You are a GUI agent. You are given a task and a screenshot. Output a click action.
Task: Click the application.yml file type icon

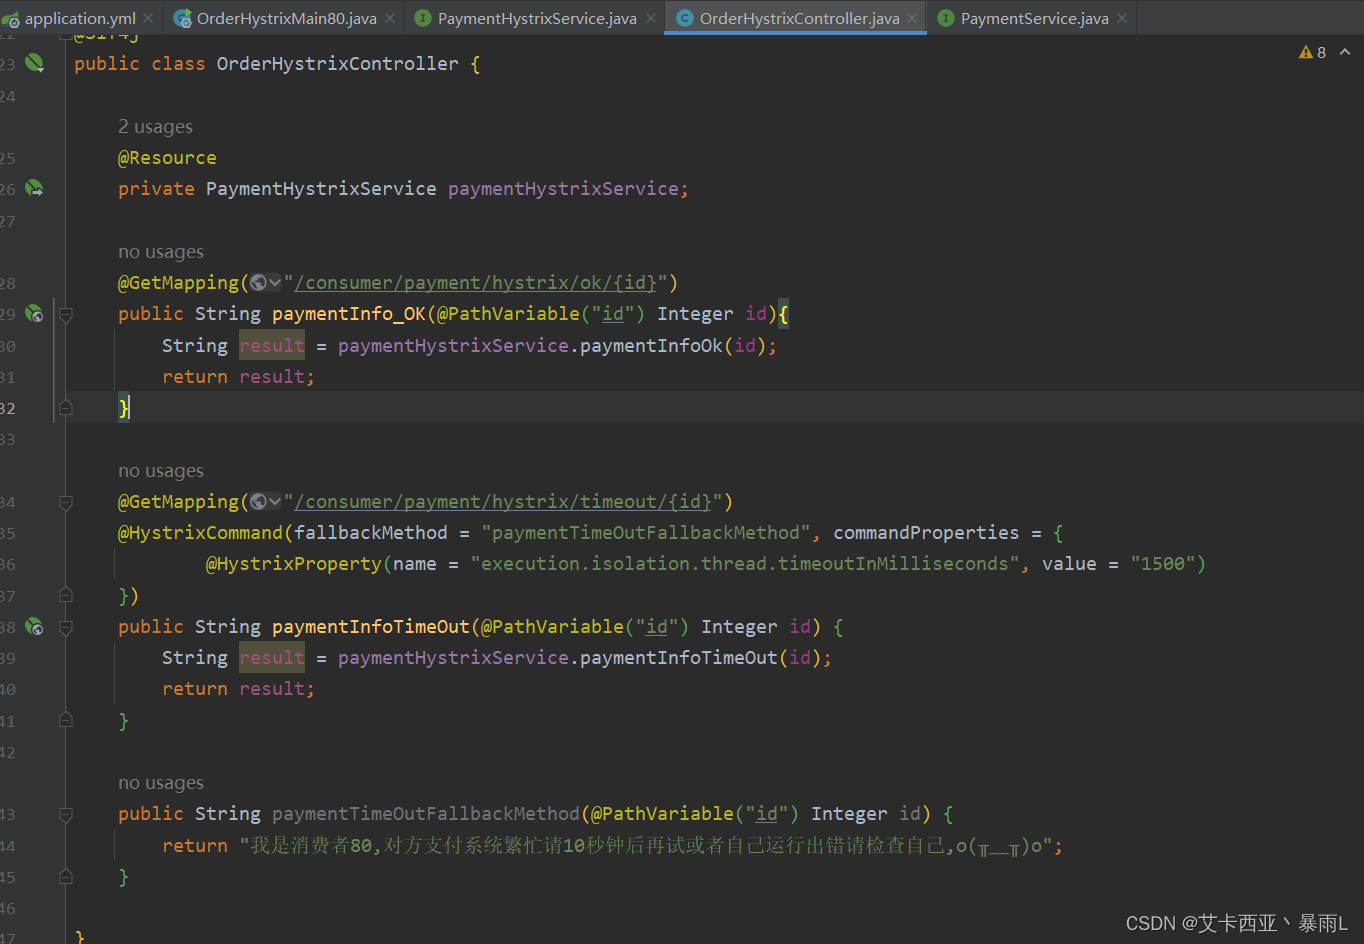pyautogui.click(x=11, y=19)
